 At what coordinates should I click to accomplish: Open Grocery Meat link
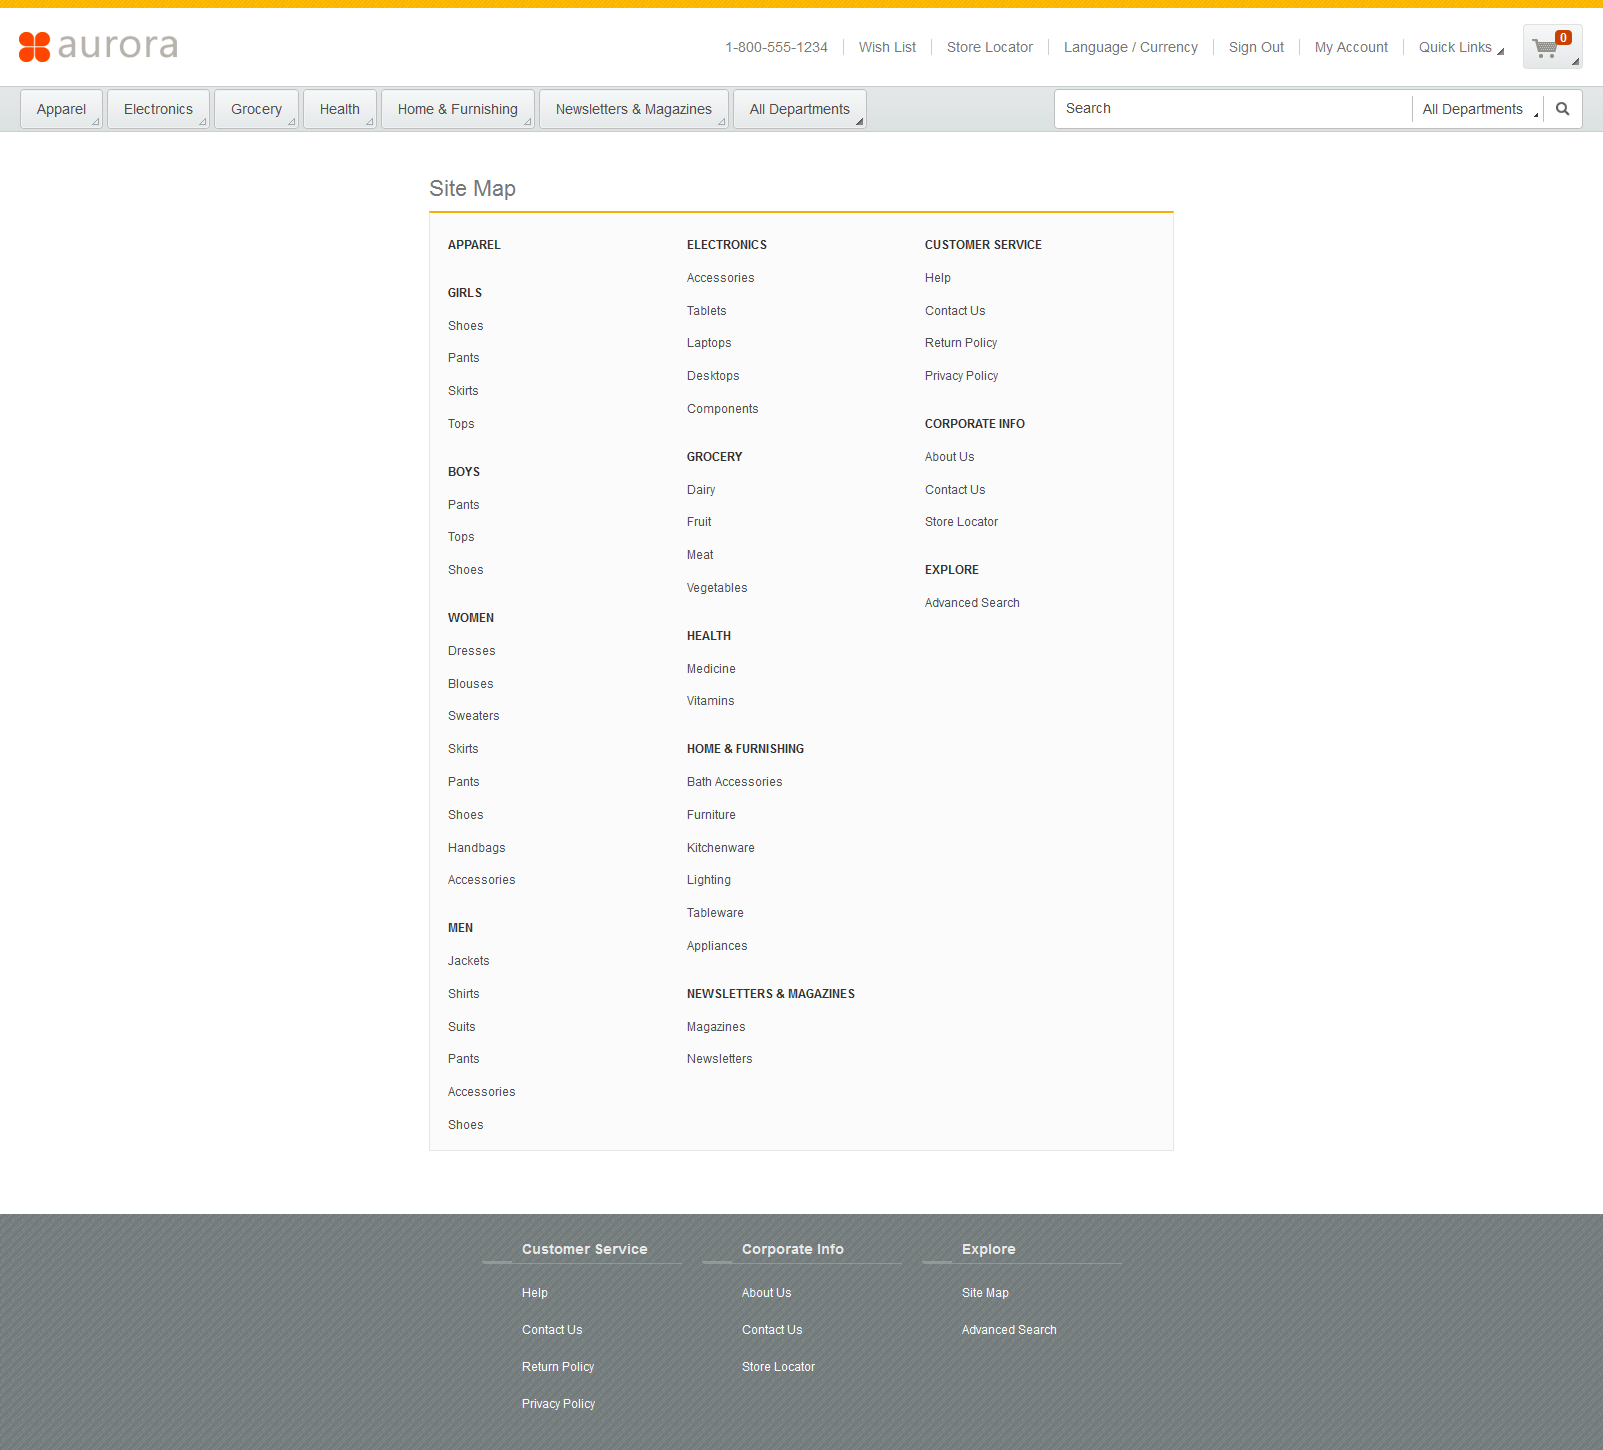(x=700, y=555)
